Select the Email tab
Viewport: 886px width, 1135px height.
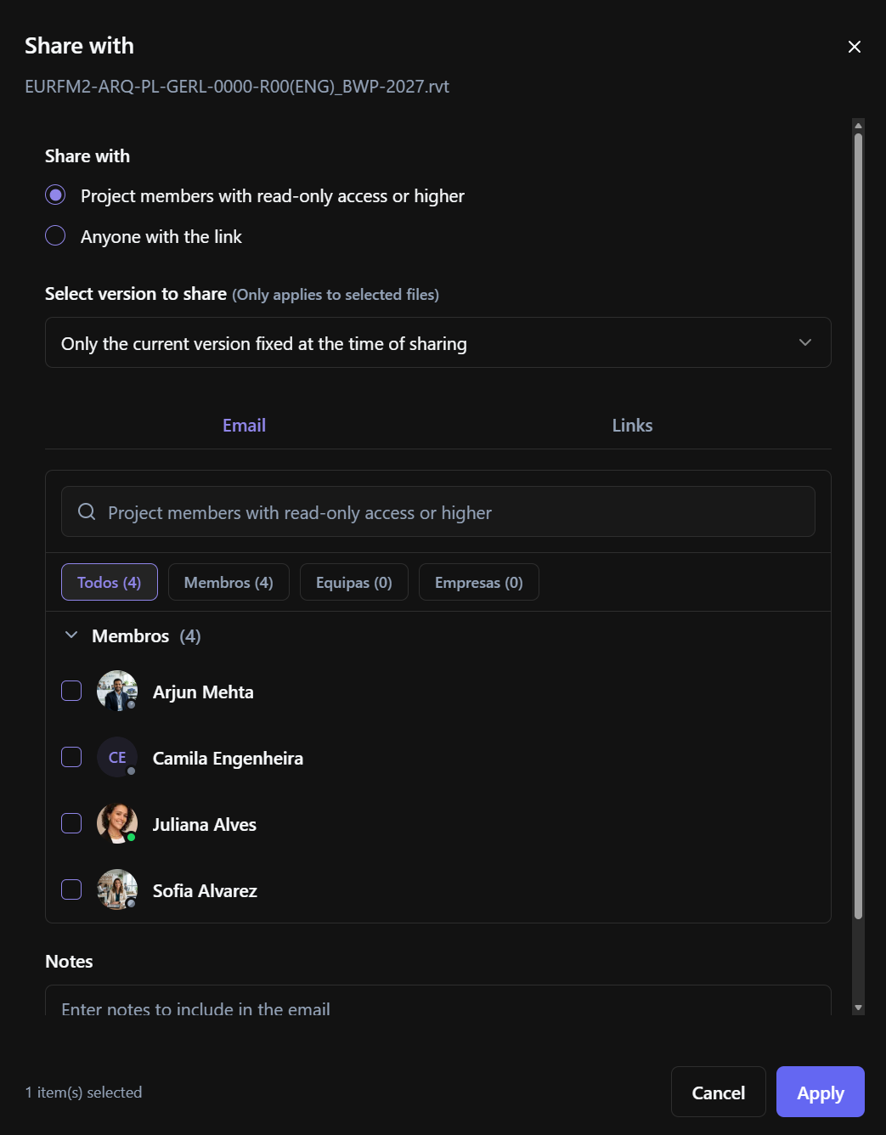[244, 426]
